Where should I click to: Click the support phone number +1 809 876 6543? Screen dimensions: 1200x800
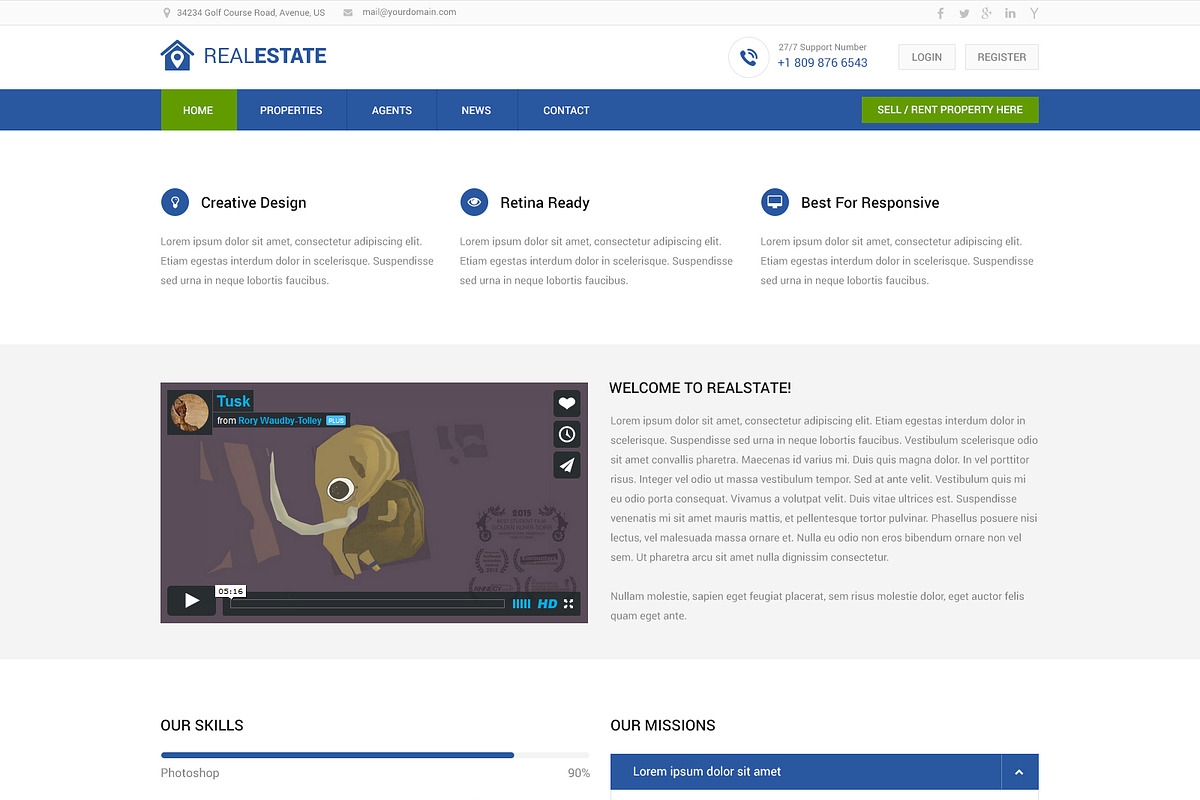(822, 63)
